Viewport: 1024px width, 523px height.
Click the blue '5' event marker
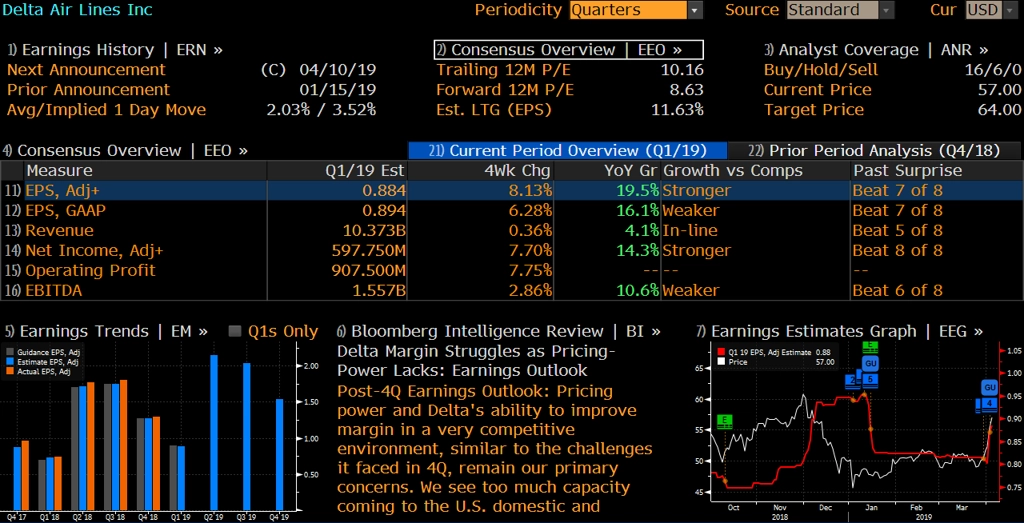tap(870, 379)
